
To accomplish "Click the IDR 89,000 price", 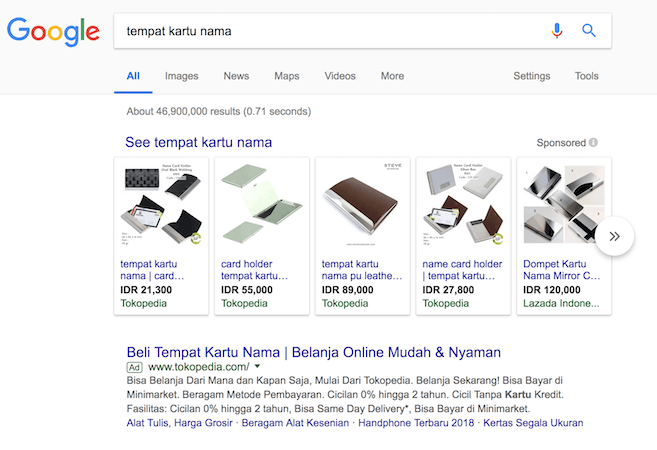I will [x=347, y=290].
